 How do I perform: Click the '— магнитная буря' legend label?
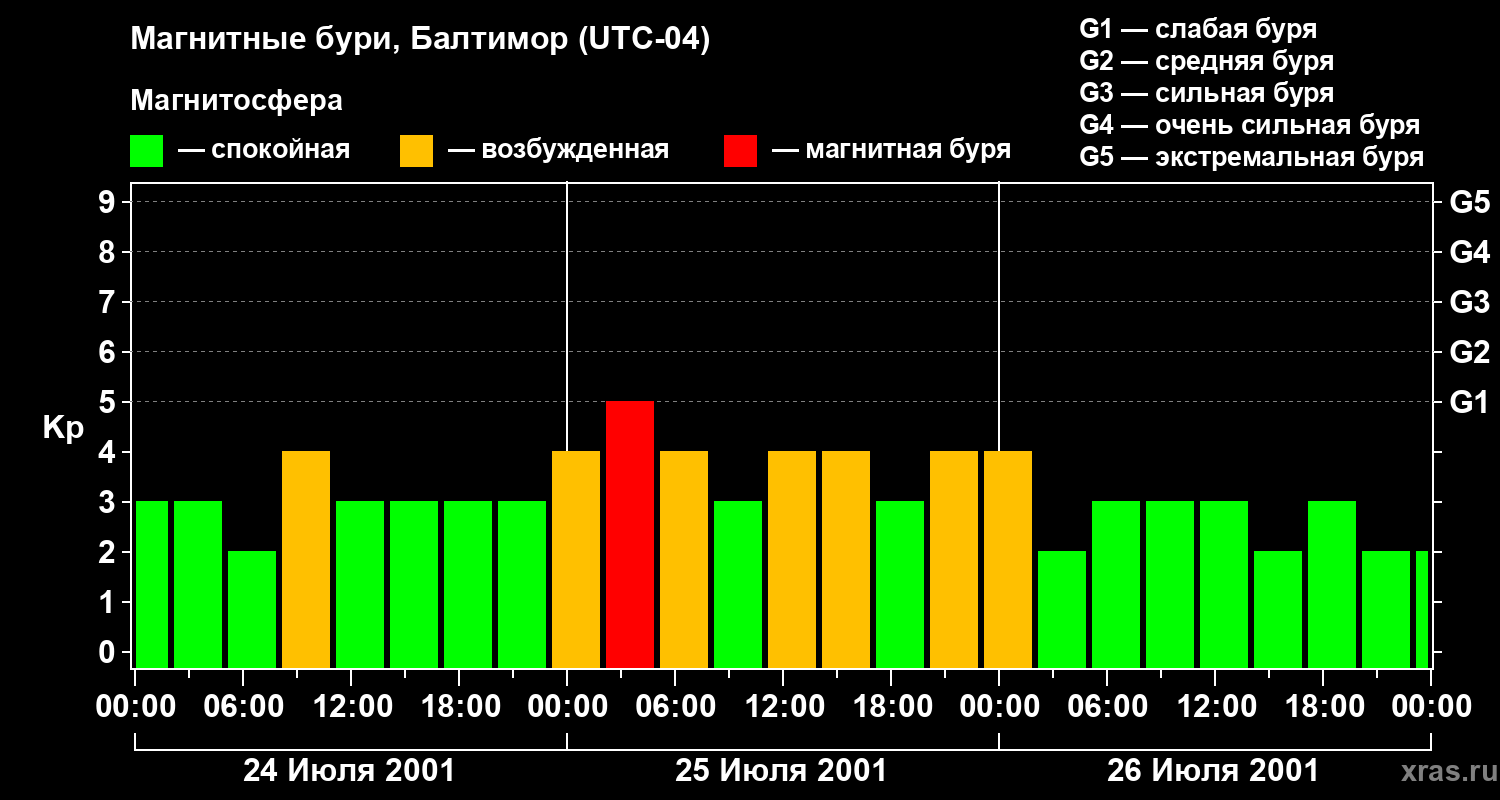pyautogui.click(x=891, y=150)
